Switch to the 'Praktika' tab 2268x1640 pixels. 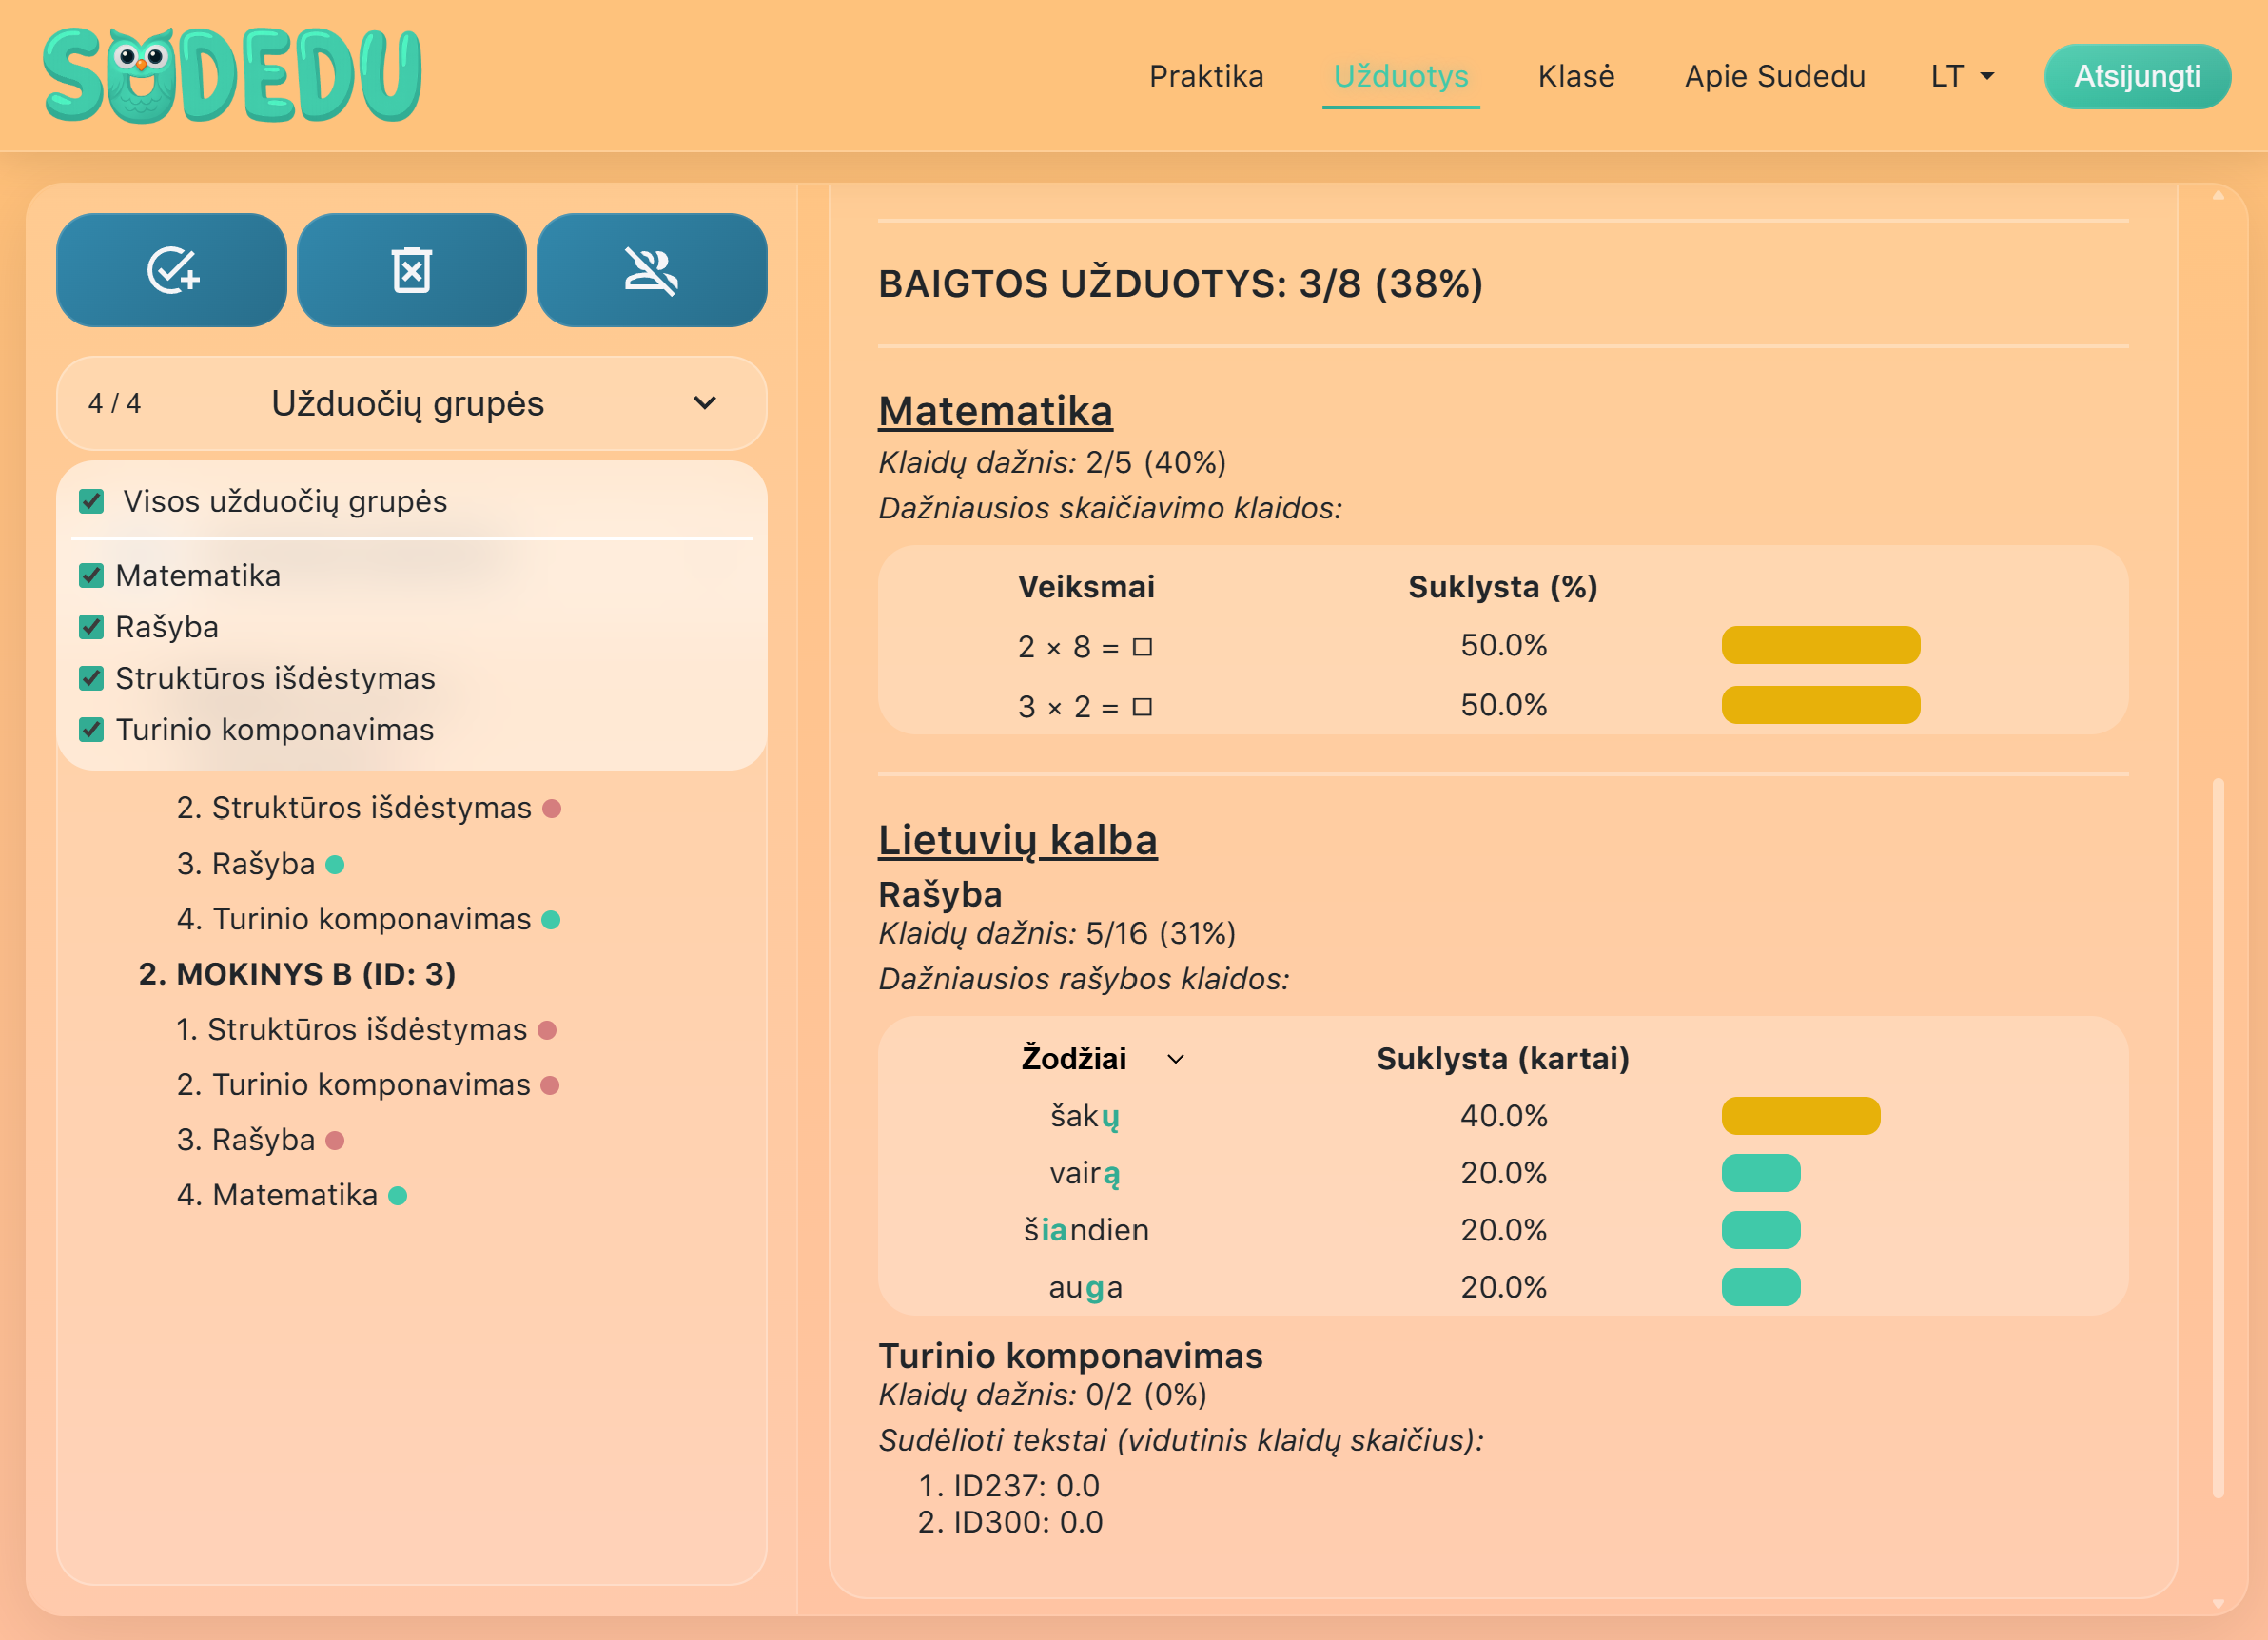1206,76
